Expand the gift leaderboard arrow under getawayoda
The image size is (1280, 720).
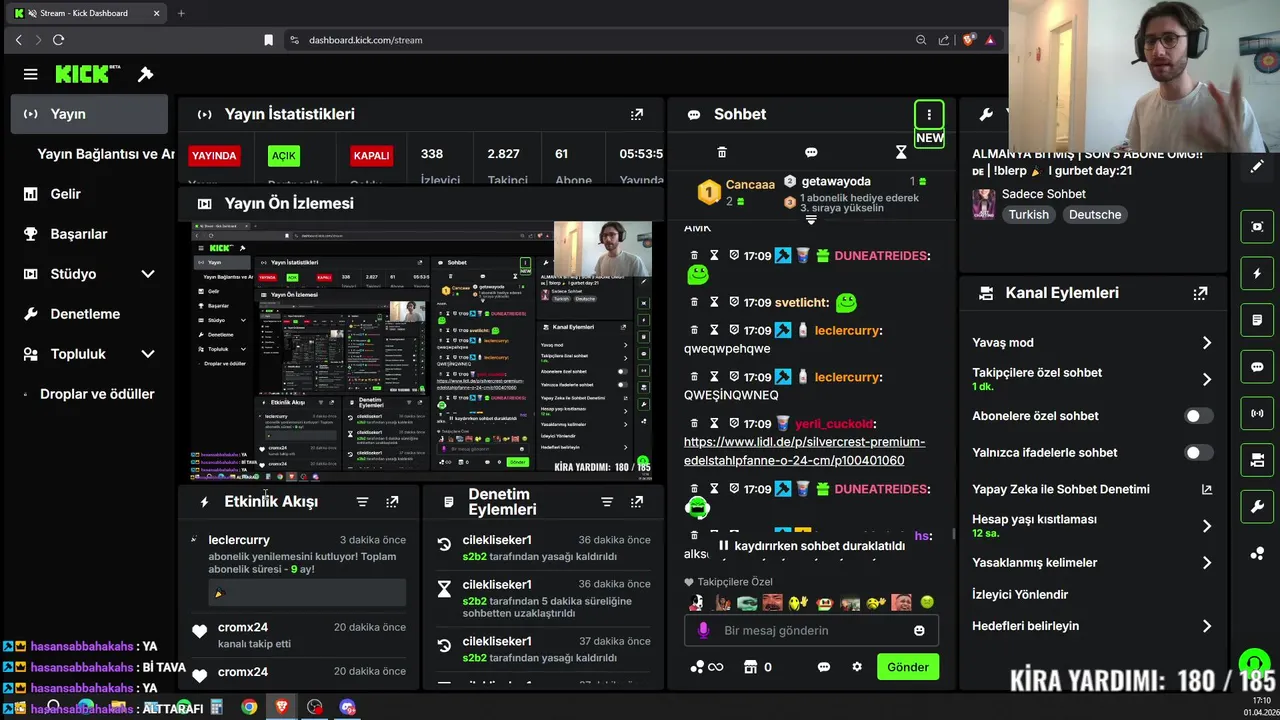[x=811, y=219]
